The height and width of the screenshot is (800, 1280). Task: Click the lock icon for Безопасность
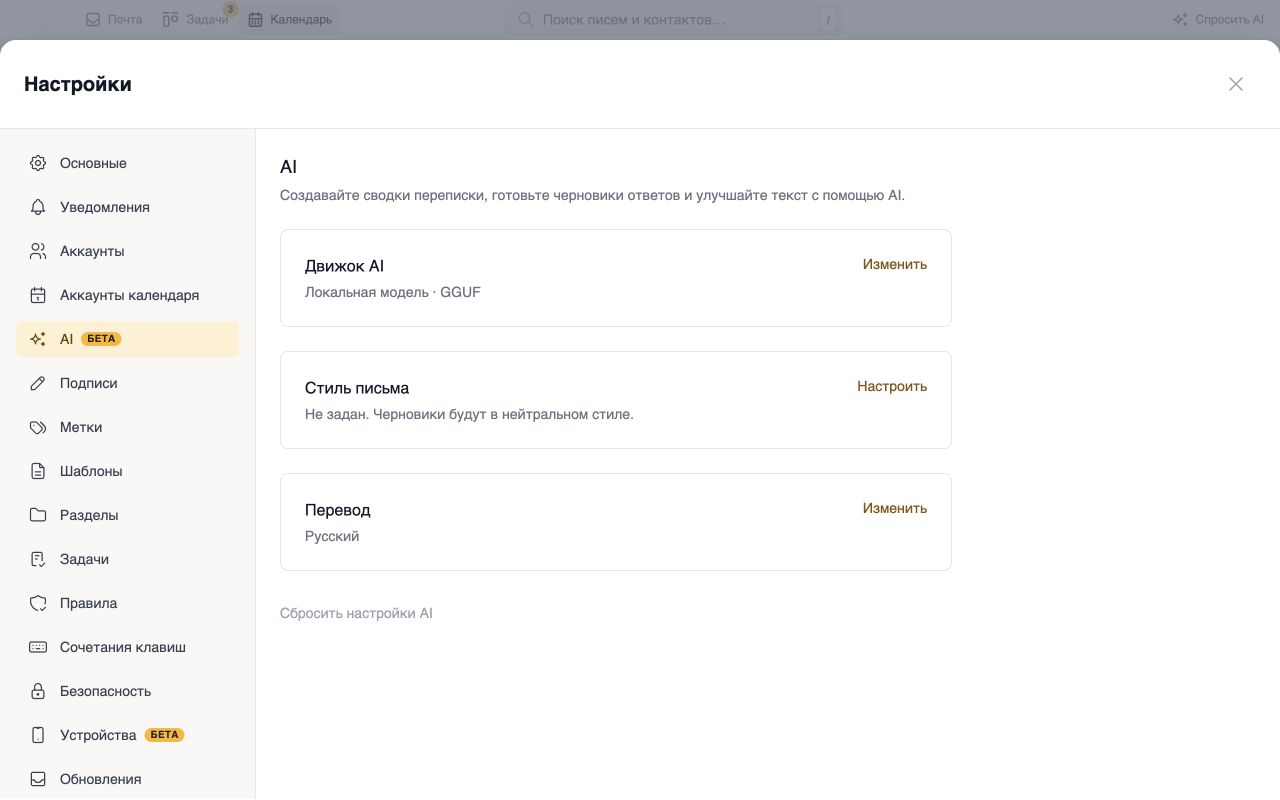38,691
